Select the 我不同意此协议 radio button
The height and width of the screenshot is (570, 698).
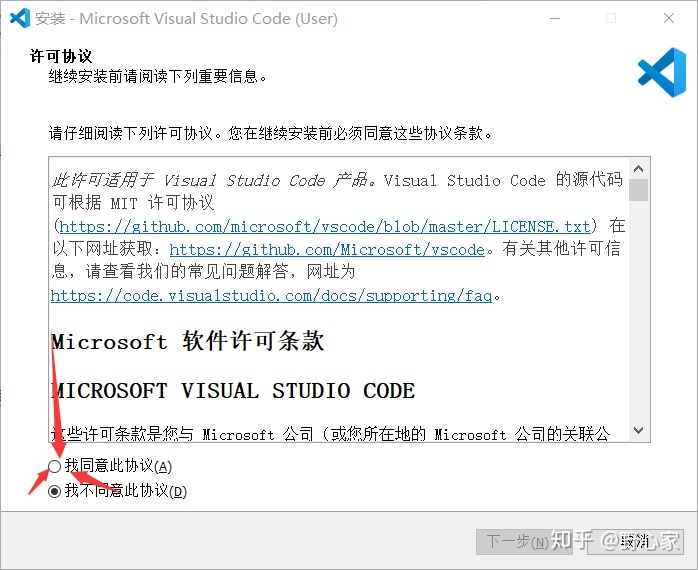54,491
